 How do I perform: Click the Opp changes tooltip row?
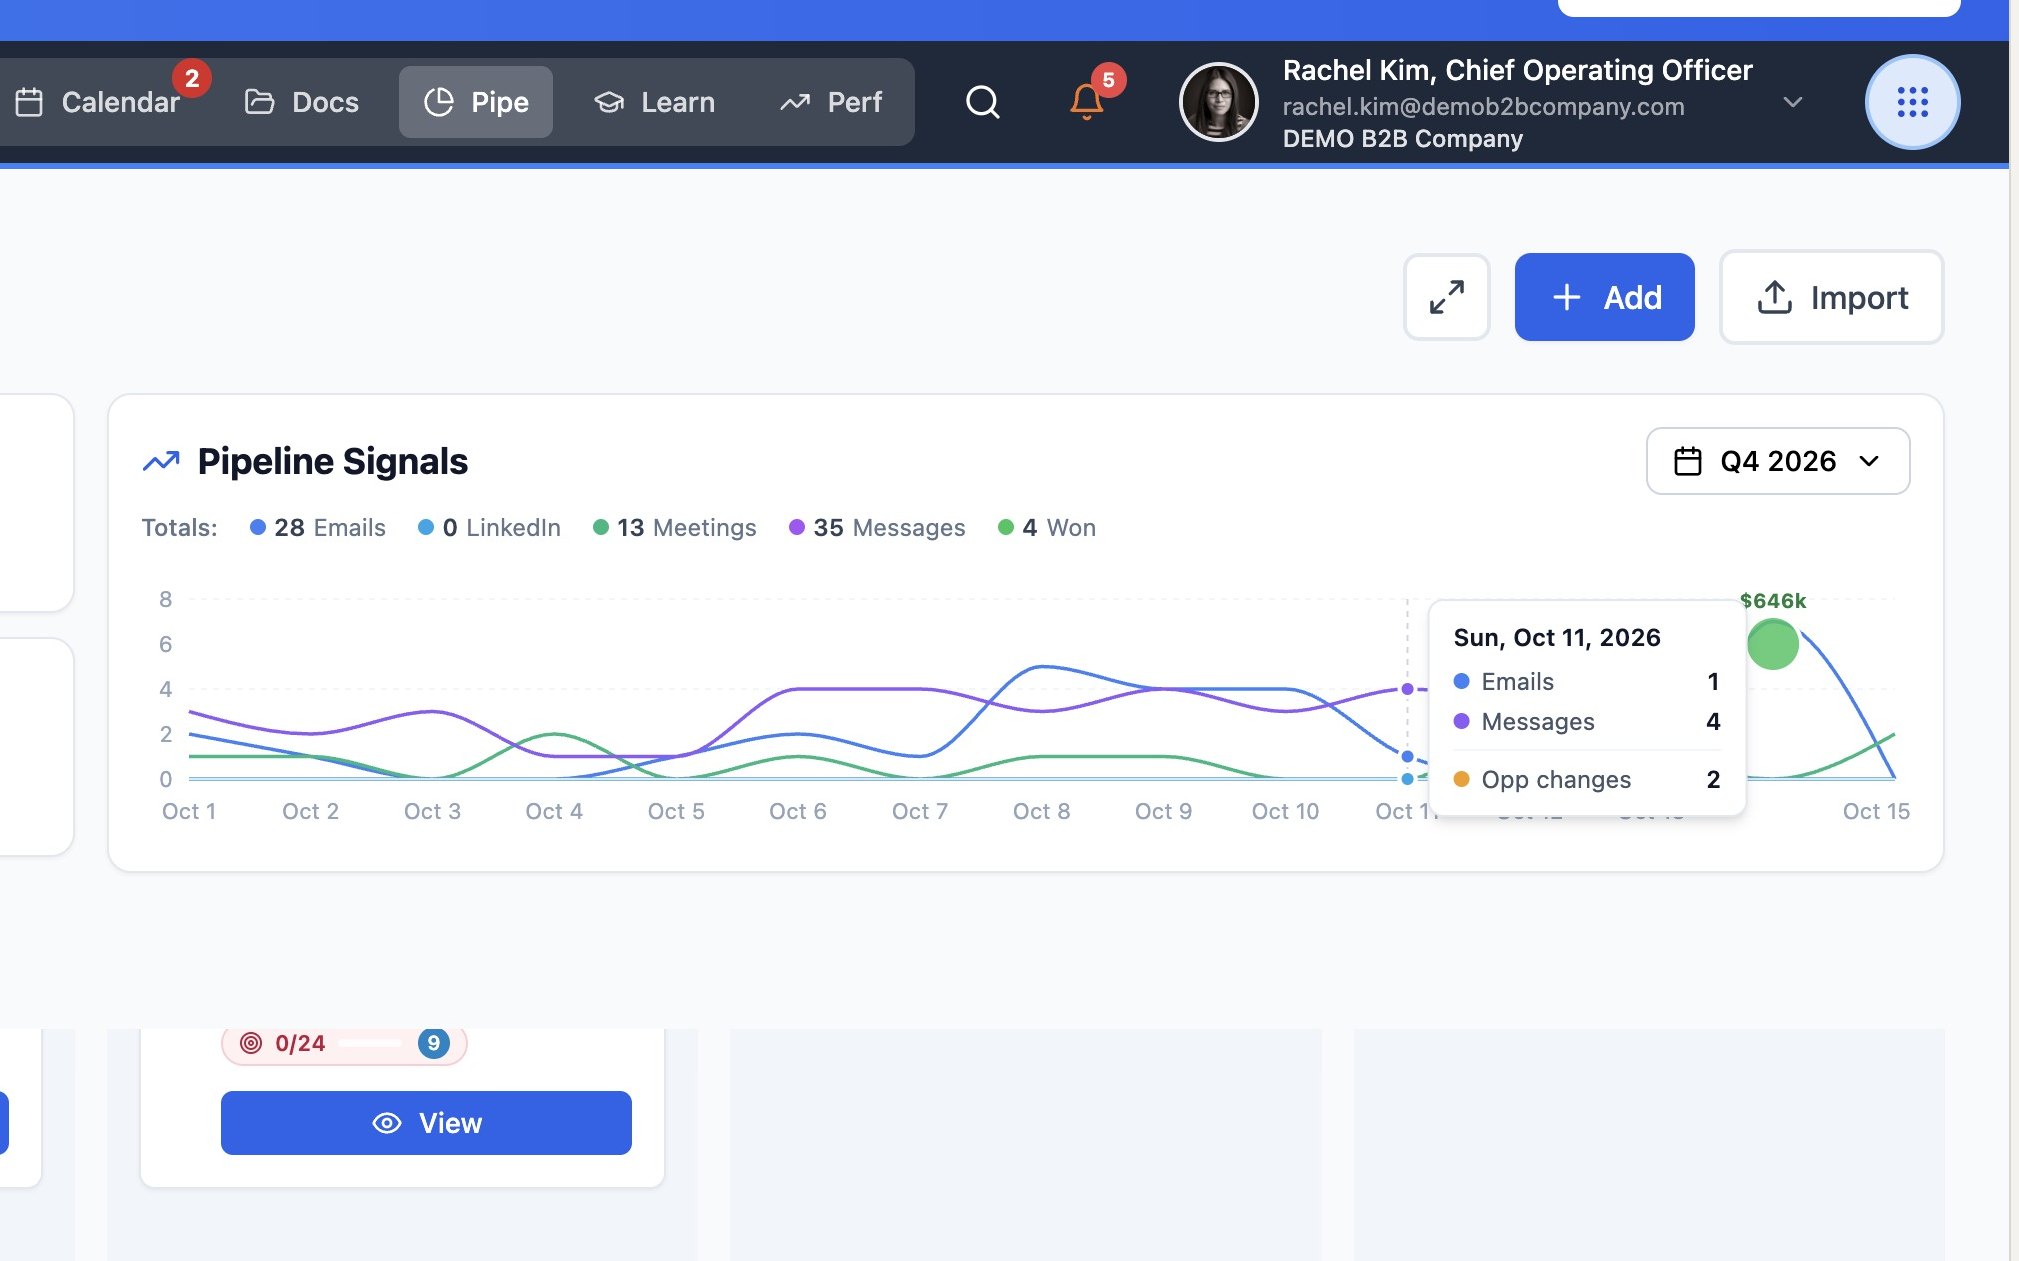(1586, 779)
